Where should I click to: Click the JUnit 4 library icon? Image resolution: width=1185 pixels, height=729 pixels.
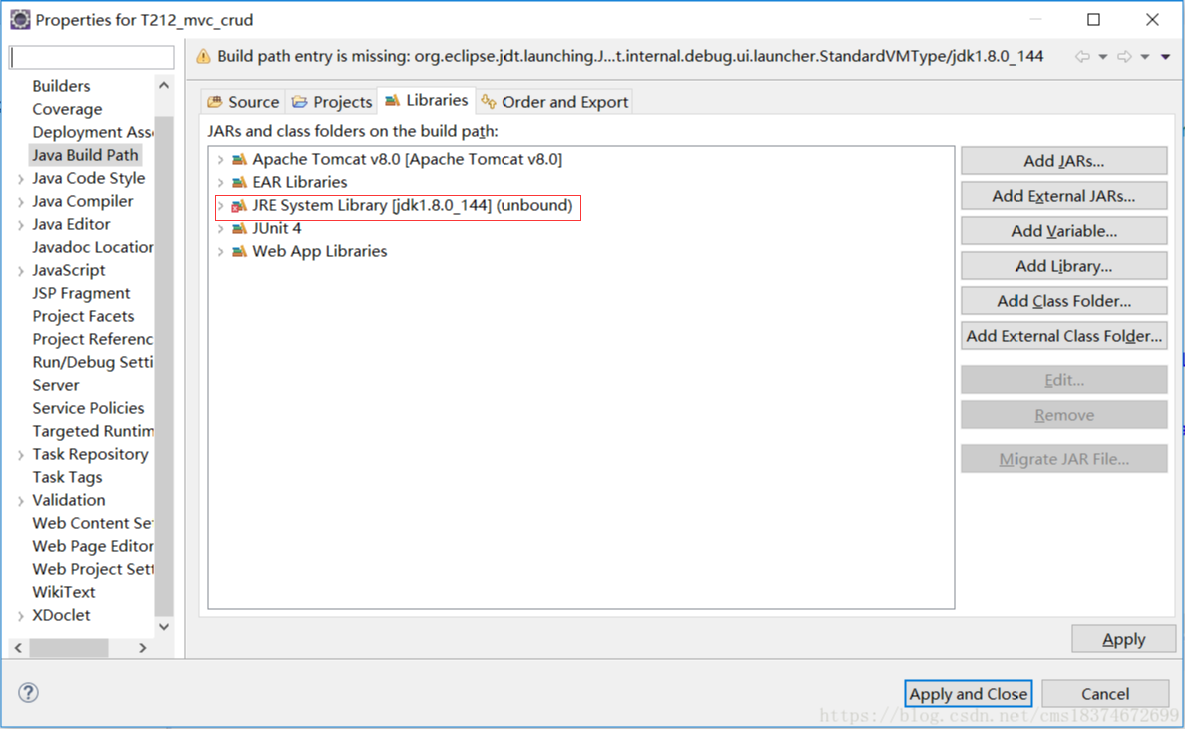point(239,228)
